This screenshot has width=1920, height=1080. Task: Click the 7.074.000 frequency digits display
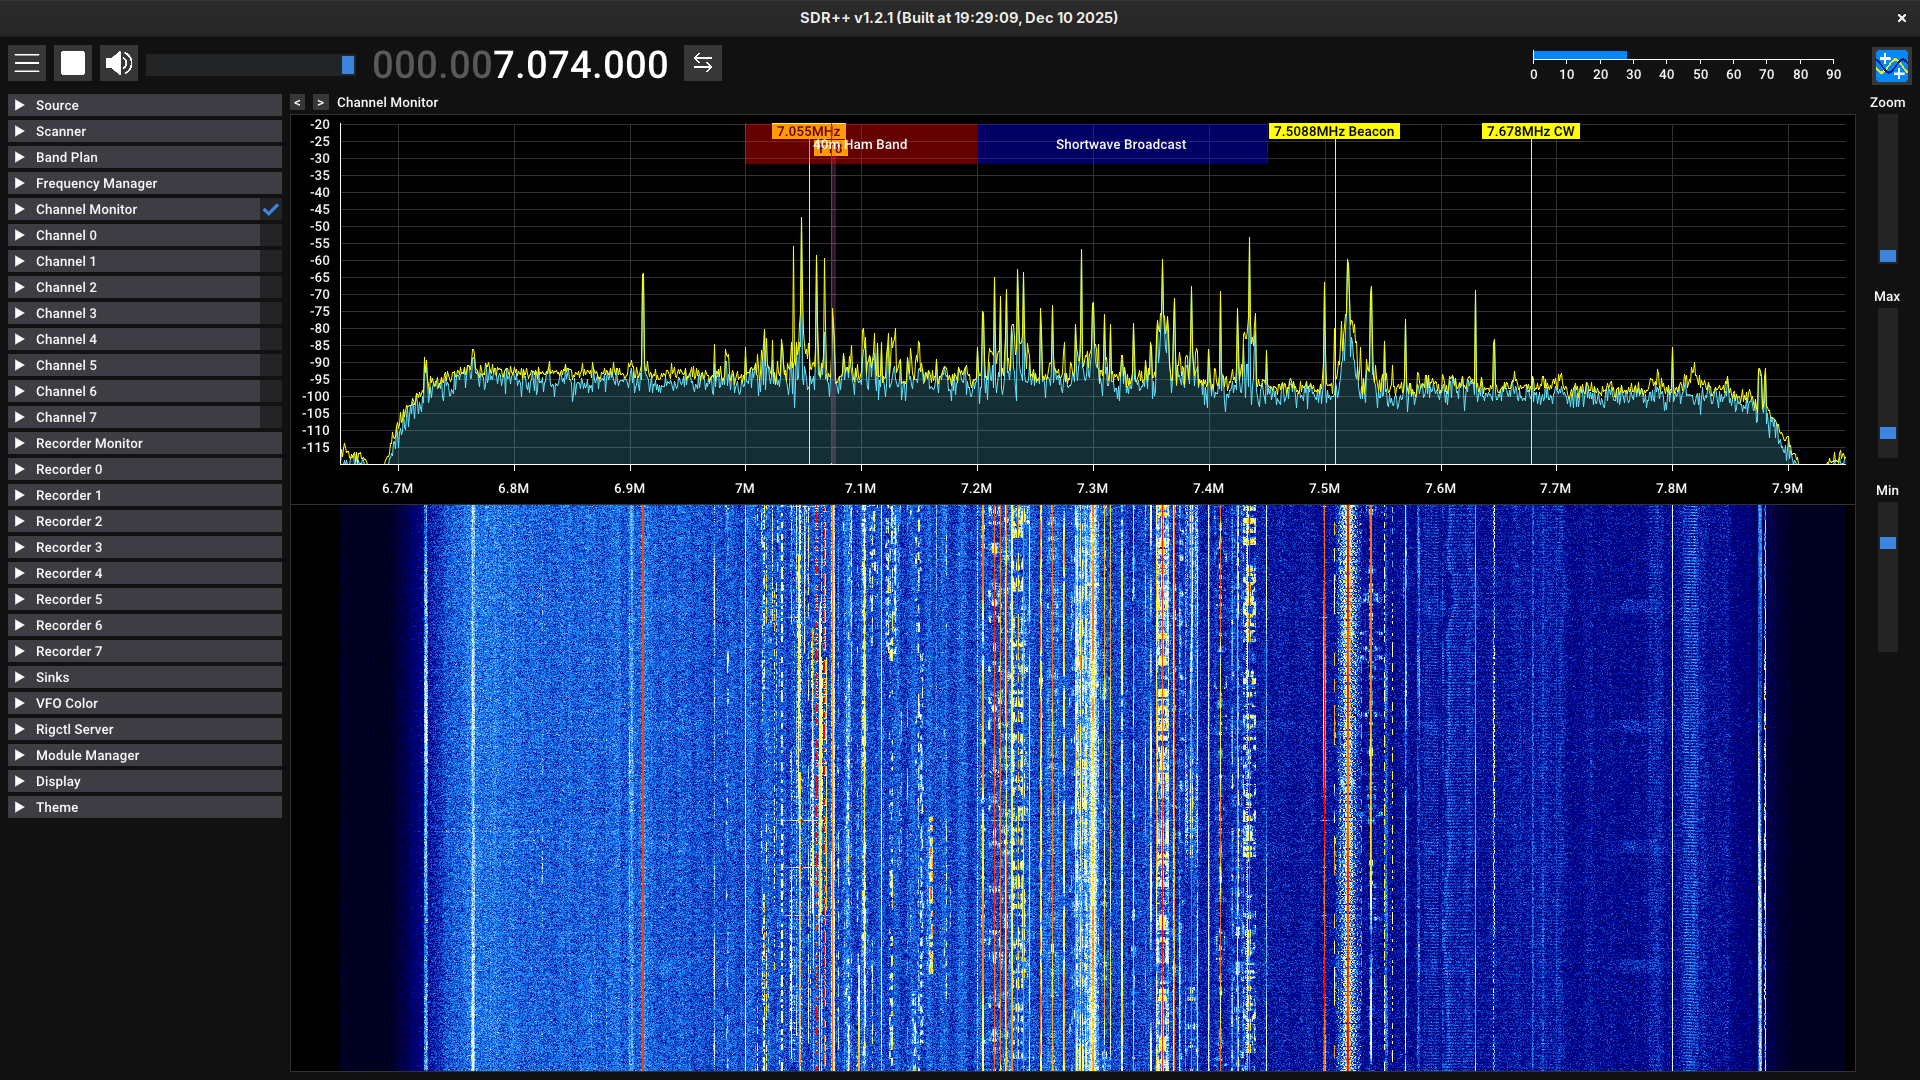[580, 66]
